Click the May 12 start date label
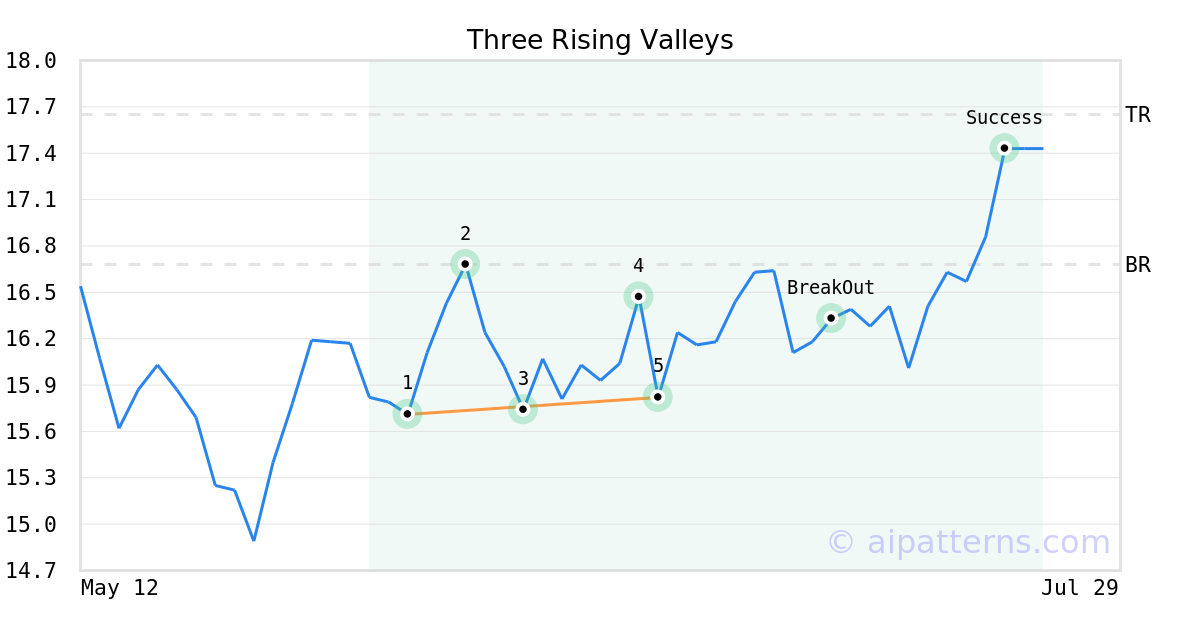1200x630 pixels. pos(120,588)
